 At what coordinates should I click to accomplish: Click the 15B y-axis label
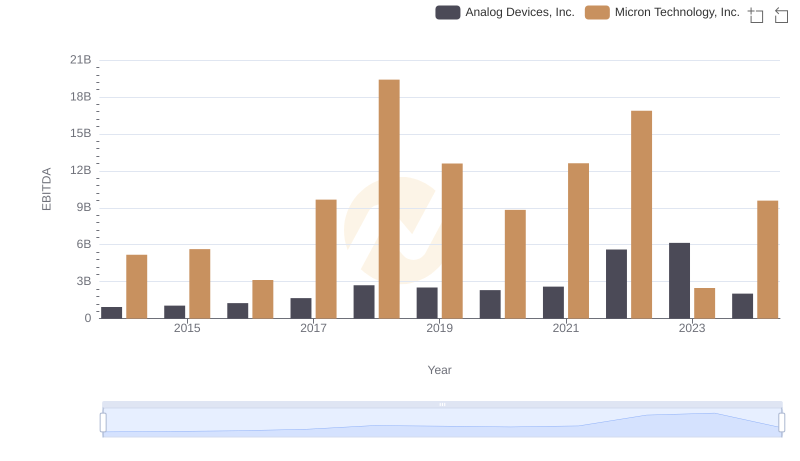pos(81,134)
